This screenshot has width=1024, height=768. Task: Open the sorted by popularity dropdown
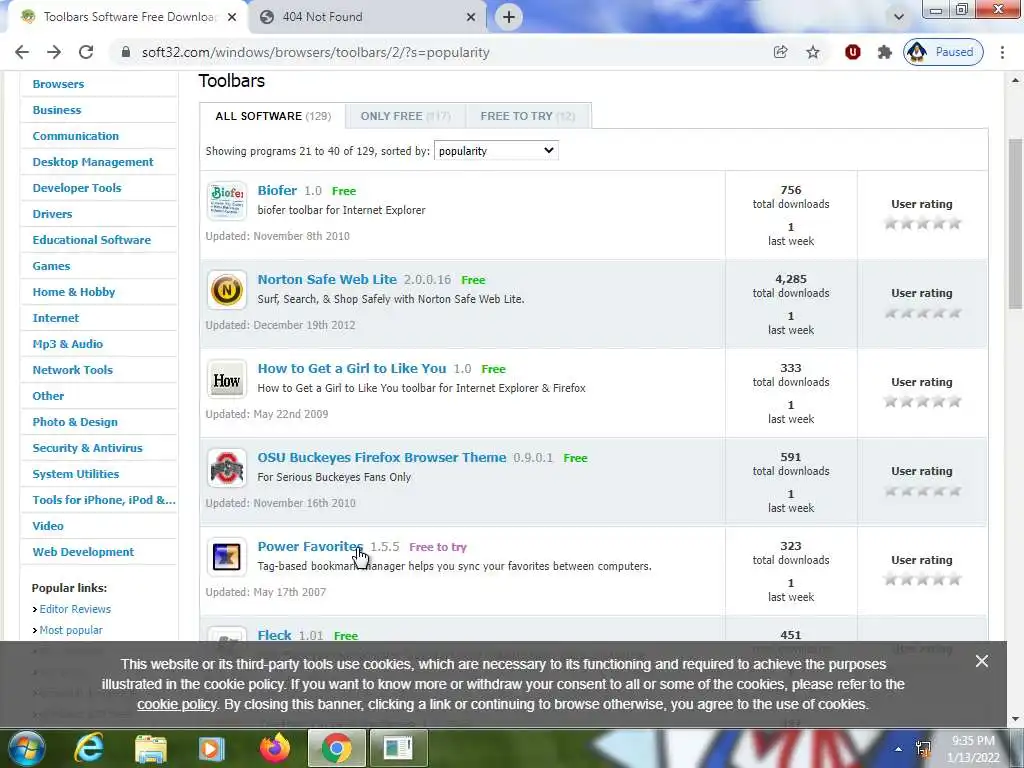(496, 151)
